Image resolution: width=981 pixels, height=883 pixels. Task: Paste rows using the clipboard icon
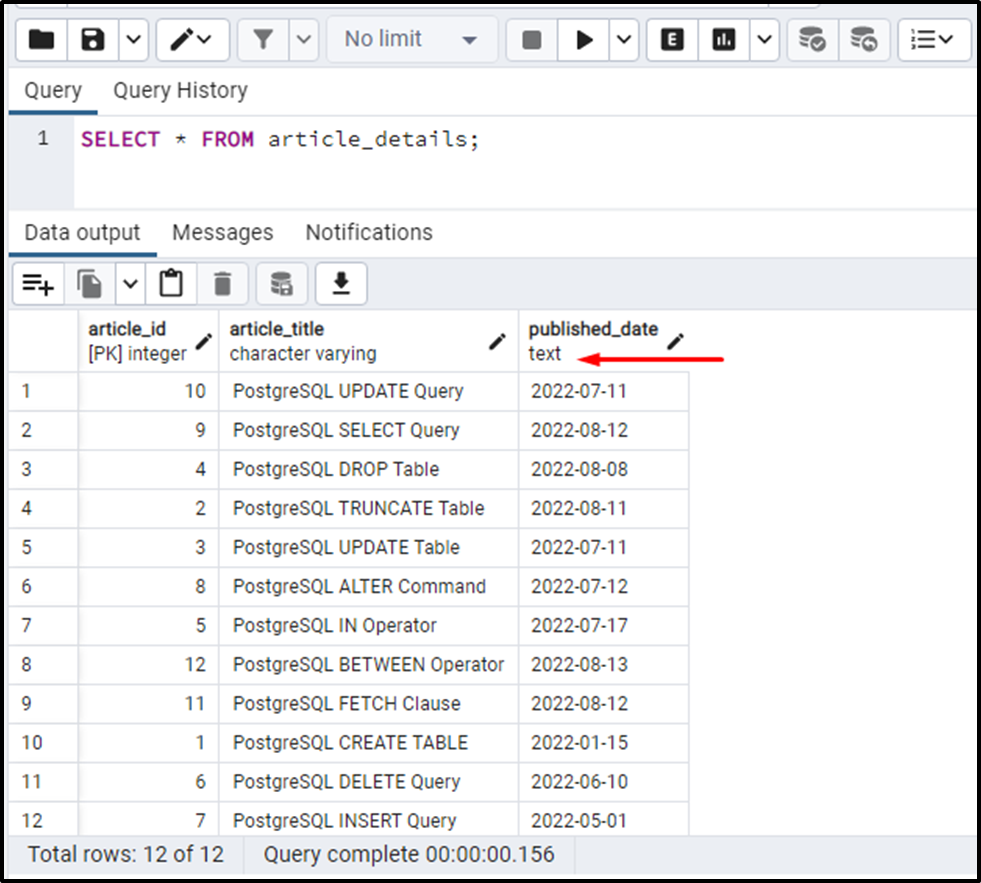(171, 283)
